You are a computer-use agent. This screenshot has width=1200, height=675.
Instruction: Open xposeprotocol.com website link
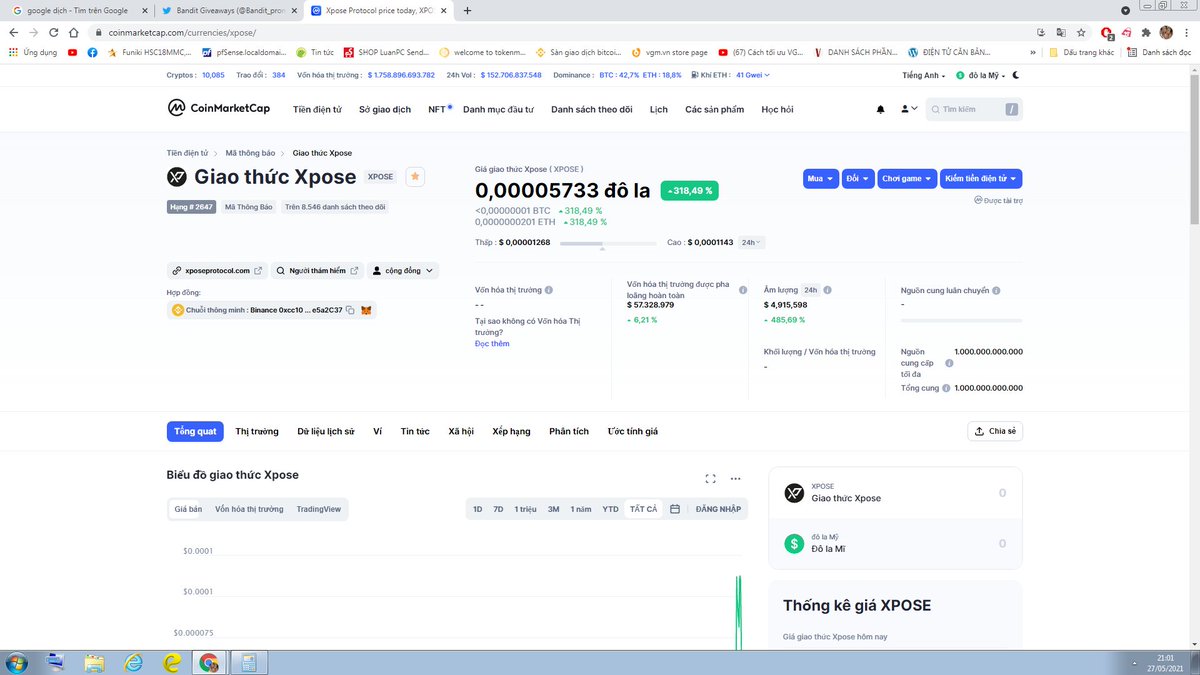(x=217, y=270)
